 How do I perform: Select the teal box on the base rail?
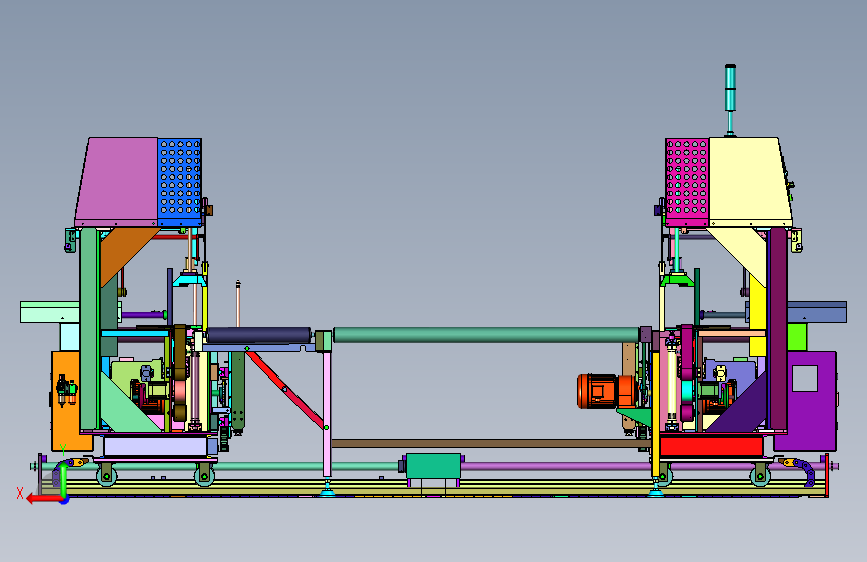[x=433, y=466]
